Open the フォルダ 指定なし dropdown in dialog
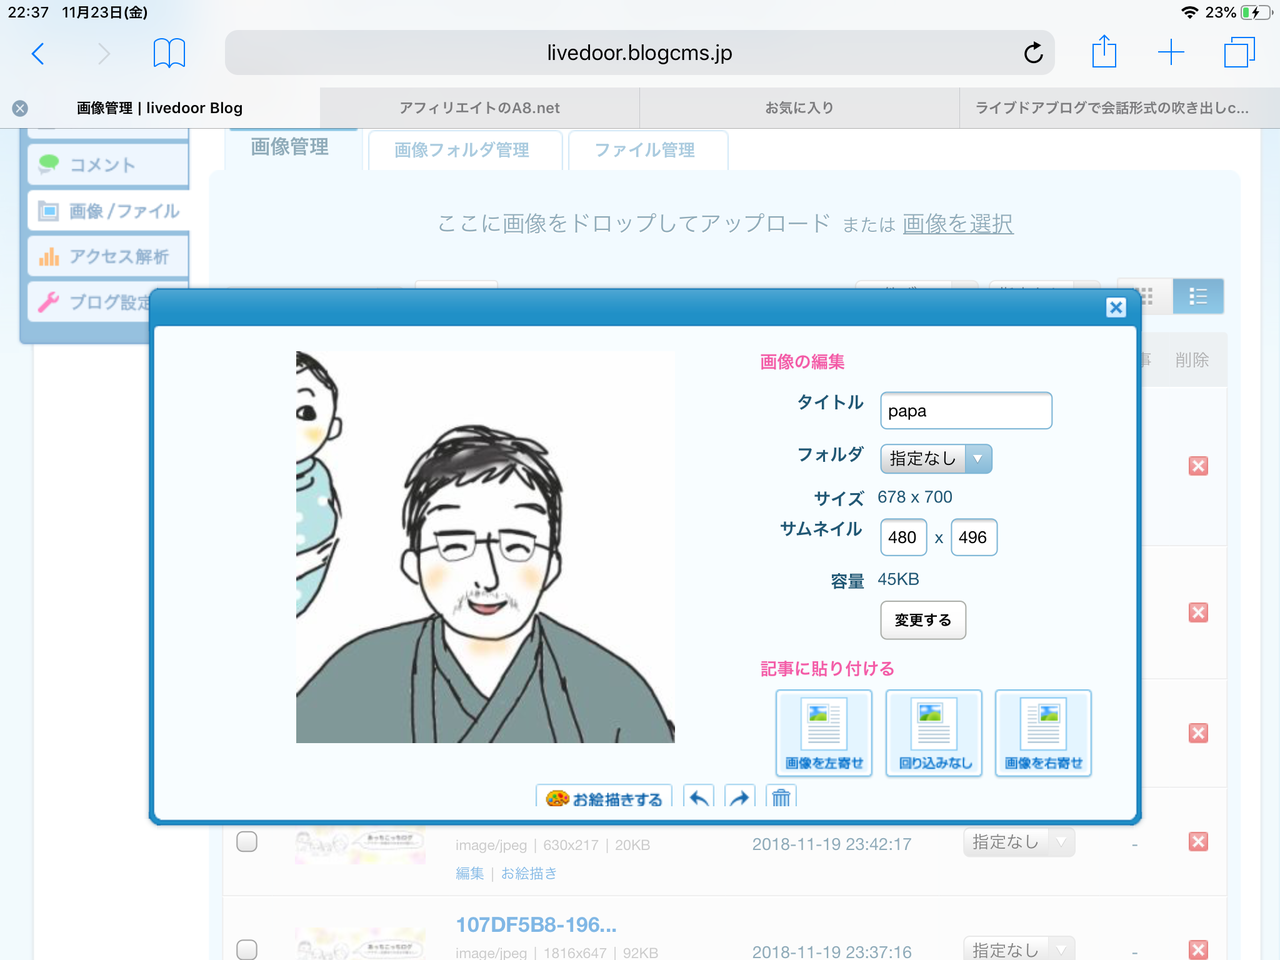Image resolution: width=1280 pixels, height=960 pixels. (x=936, y=458)
